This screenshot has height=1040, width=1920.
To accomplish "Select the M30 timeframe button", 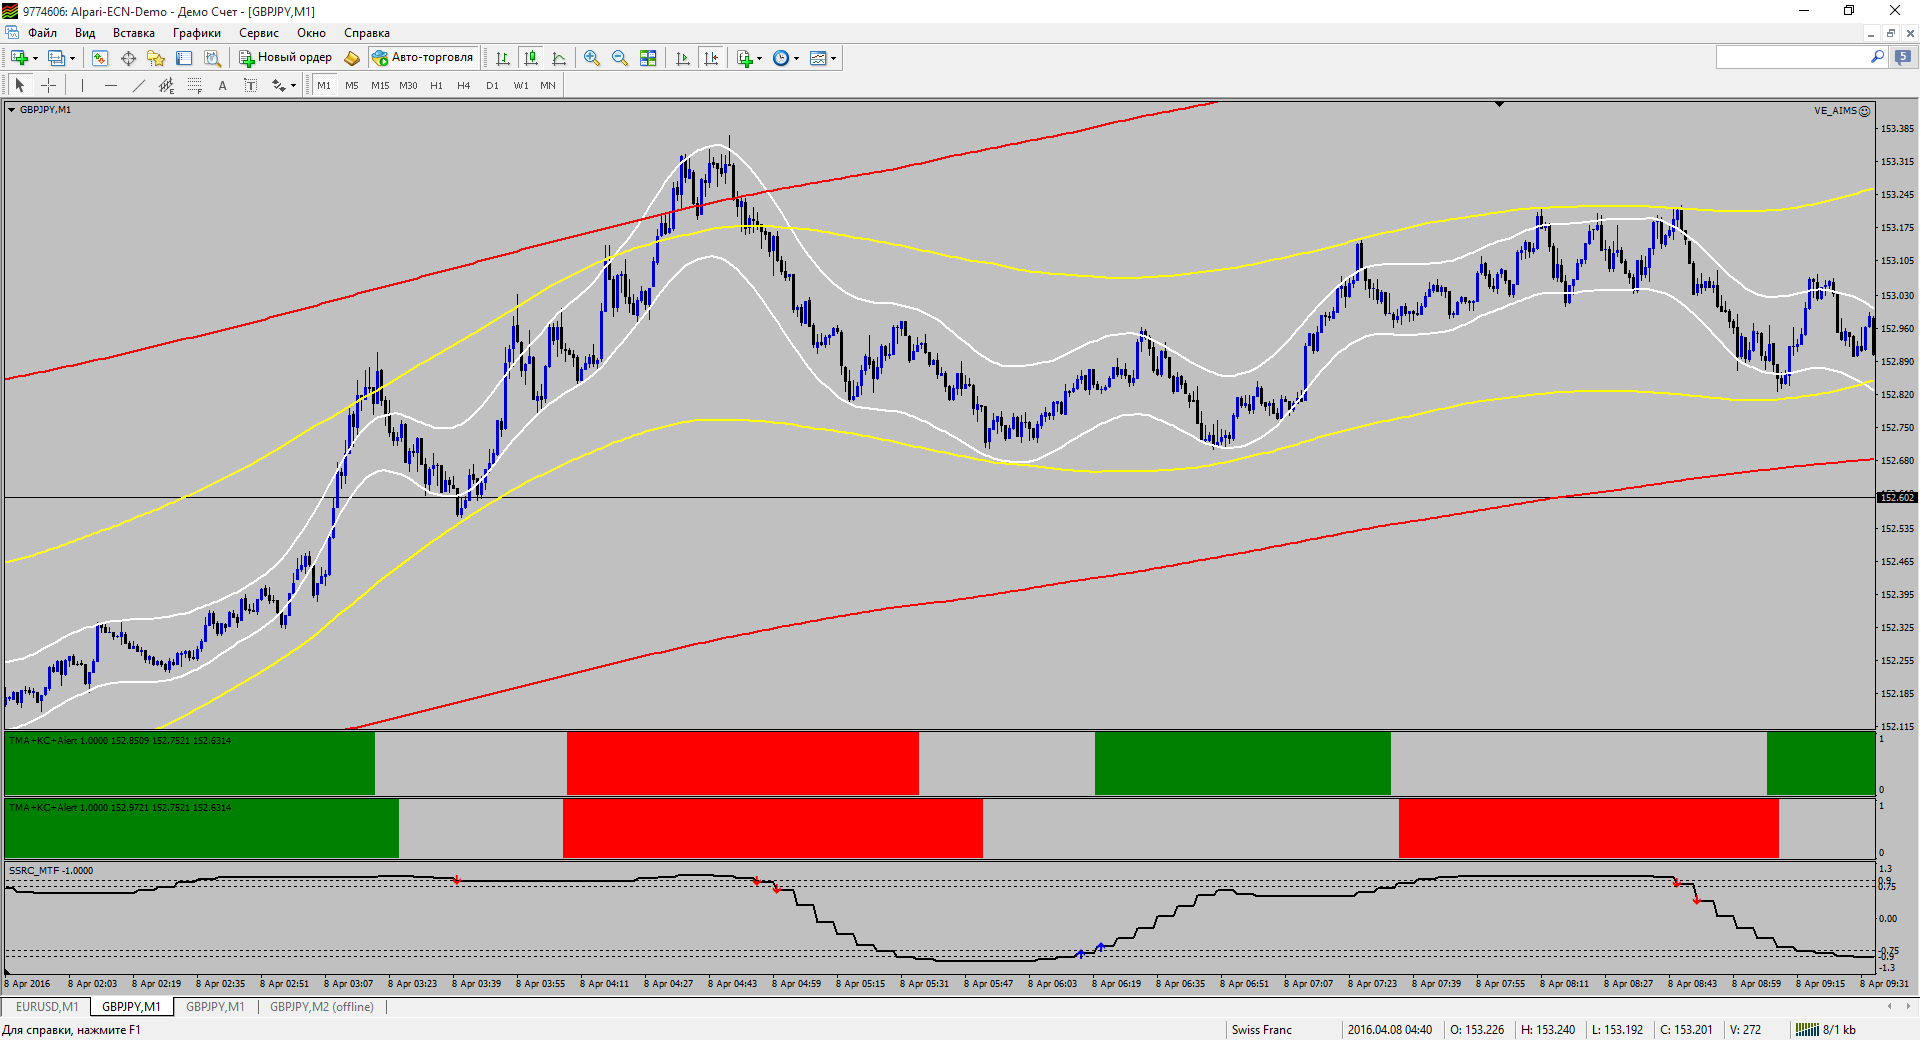I will click(408, 85).
